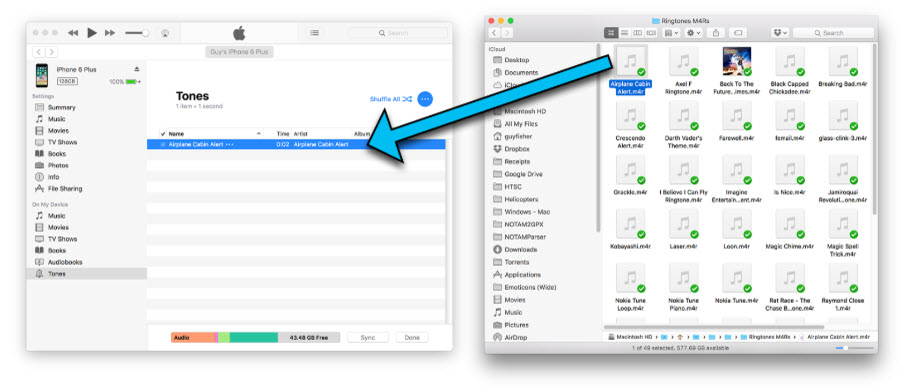Click the Finder search field
The height and width of the screenshot is (386, 910).
[833, 33]
